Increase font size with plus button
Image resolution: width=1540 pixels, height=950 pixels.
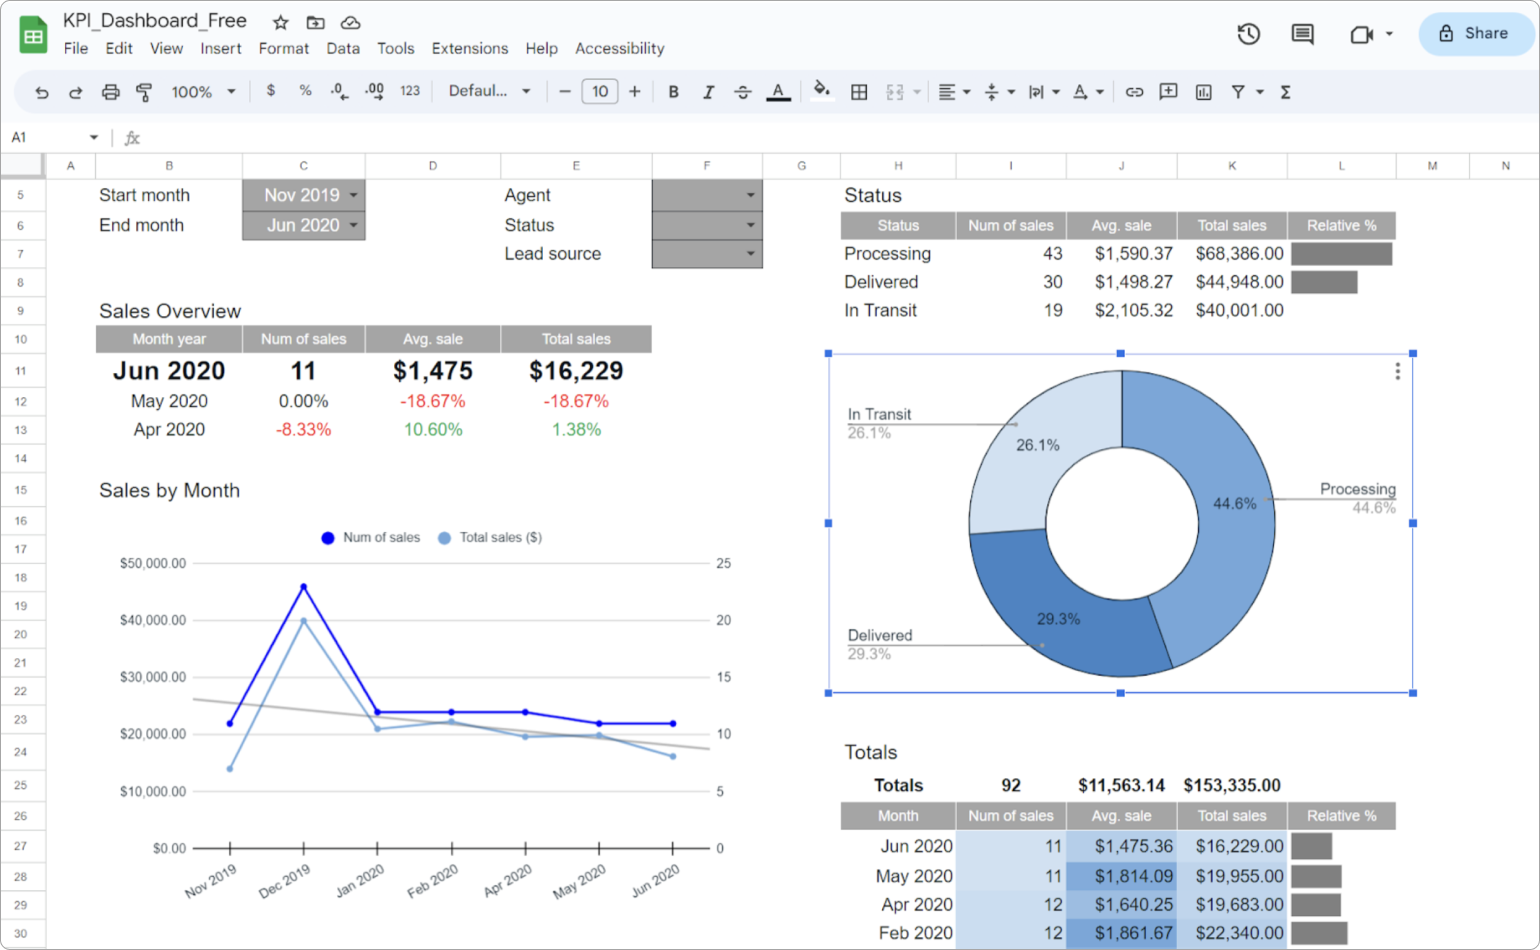coord(634,92)
